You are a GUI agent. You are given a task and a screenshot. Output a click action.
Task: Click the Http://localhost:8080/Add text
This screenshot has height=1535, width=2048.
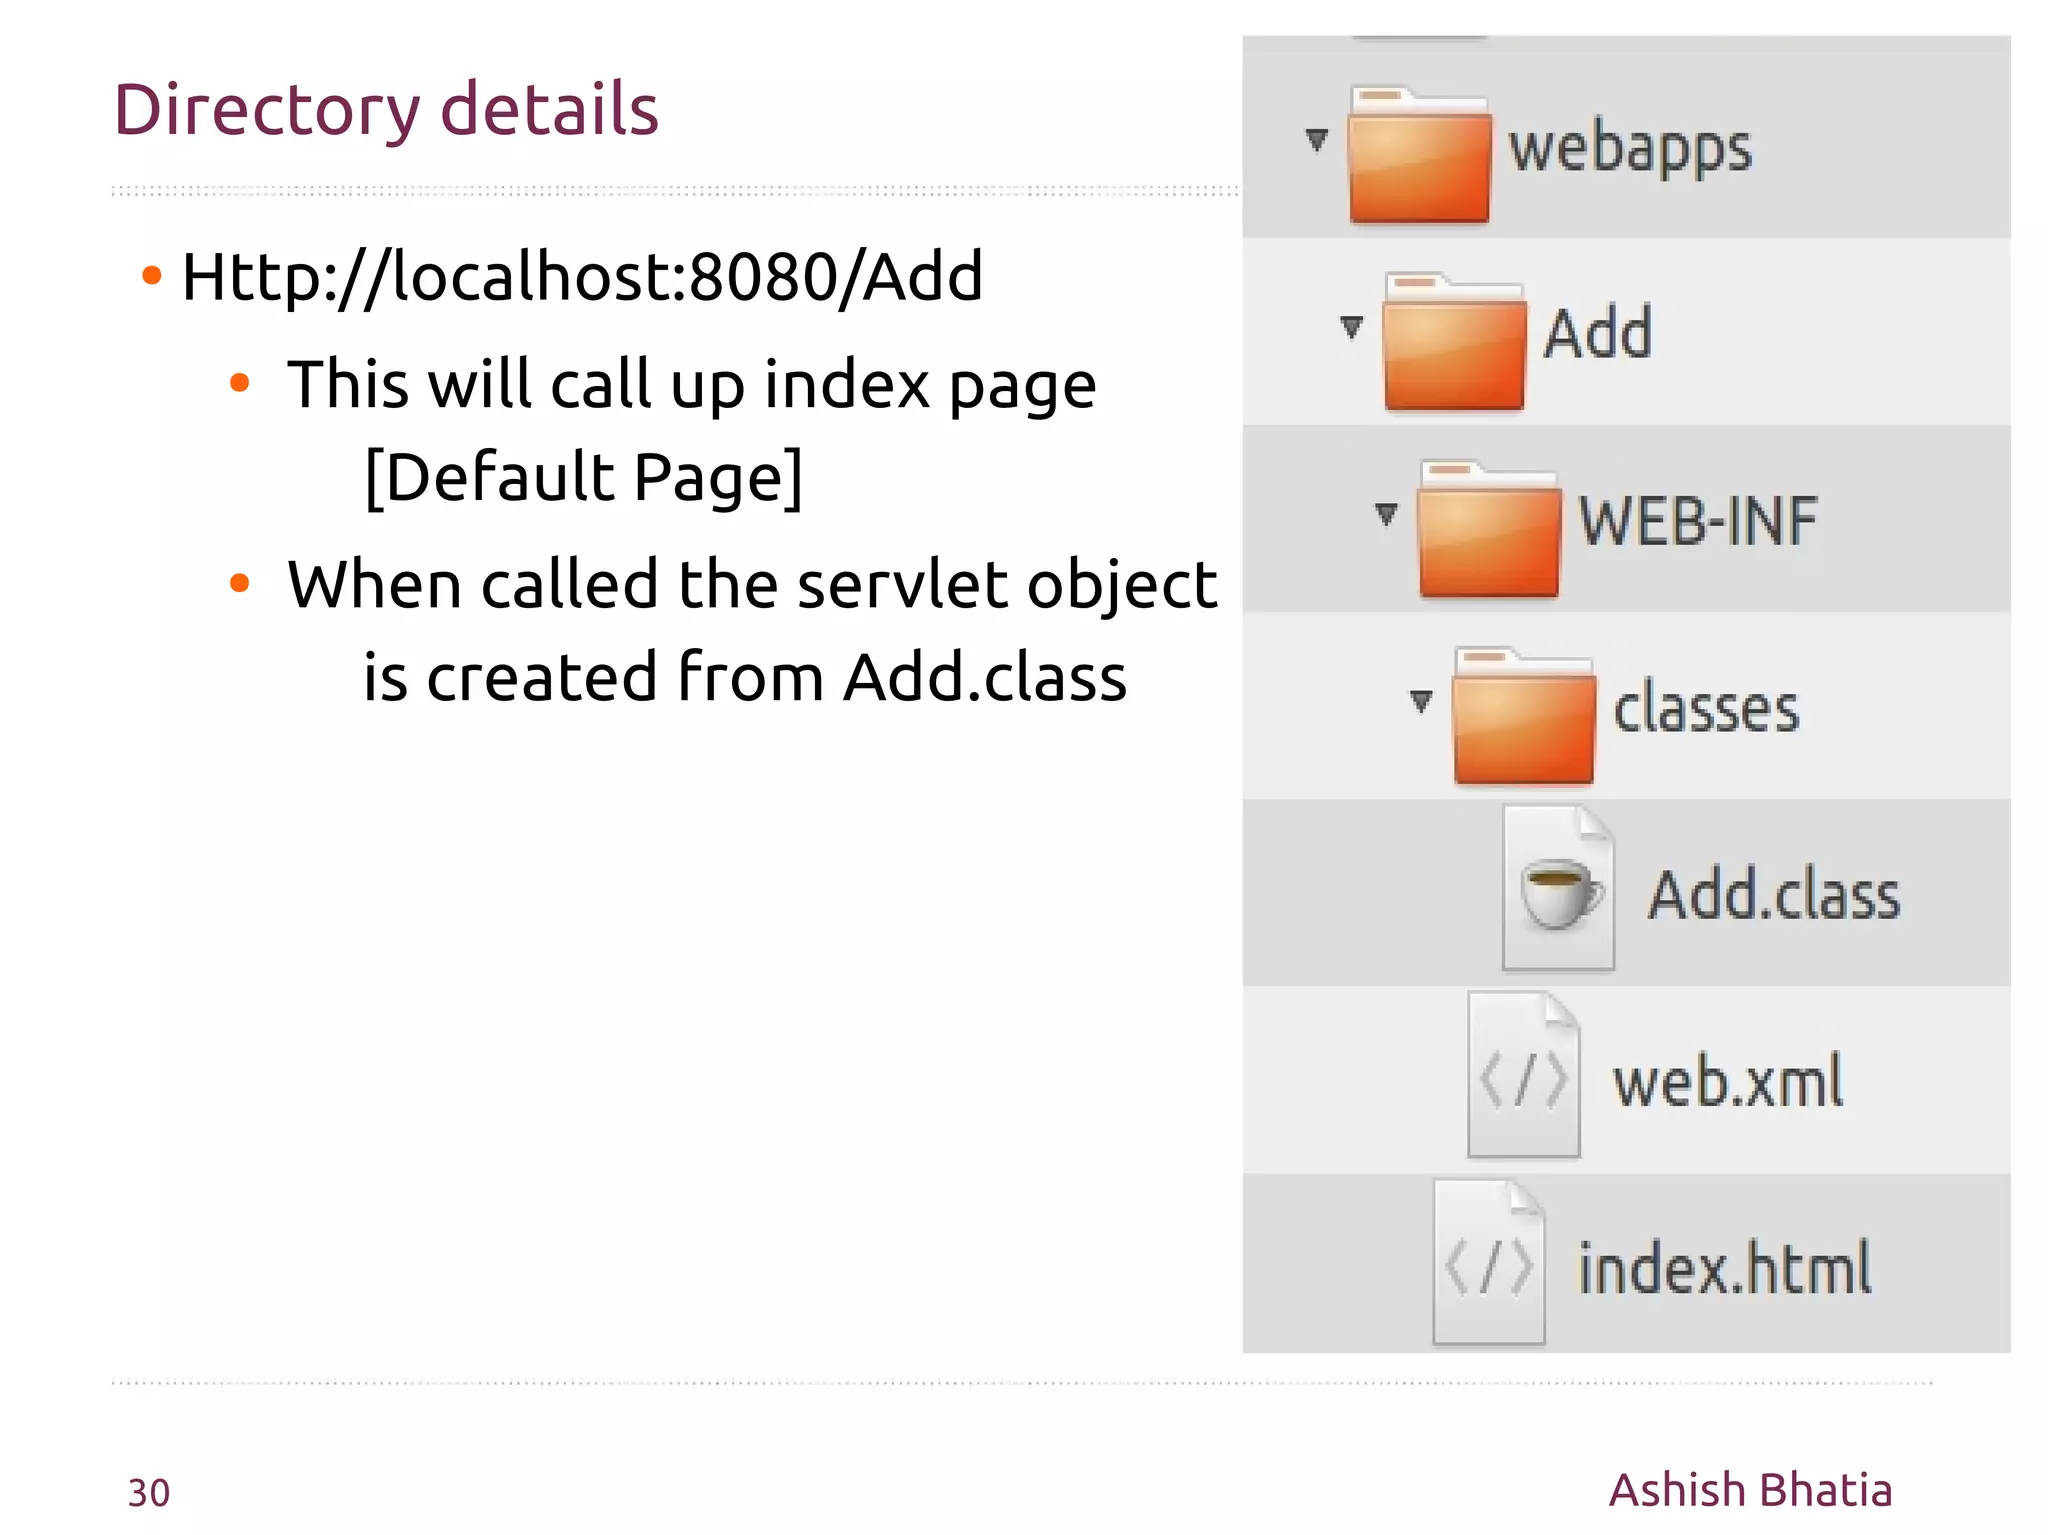(582, 276)
